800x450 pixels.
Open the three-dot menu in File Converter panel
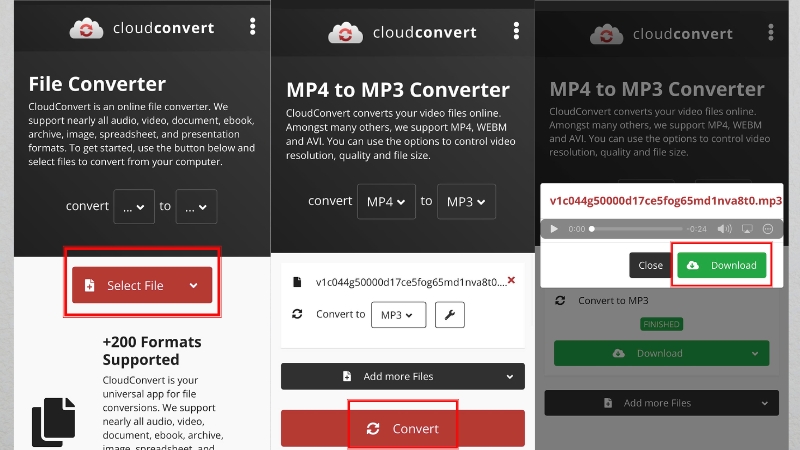(253, 27)
